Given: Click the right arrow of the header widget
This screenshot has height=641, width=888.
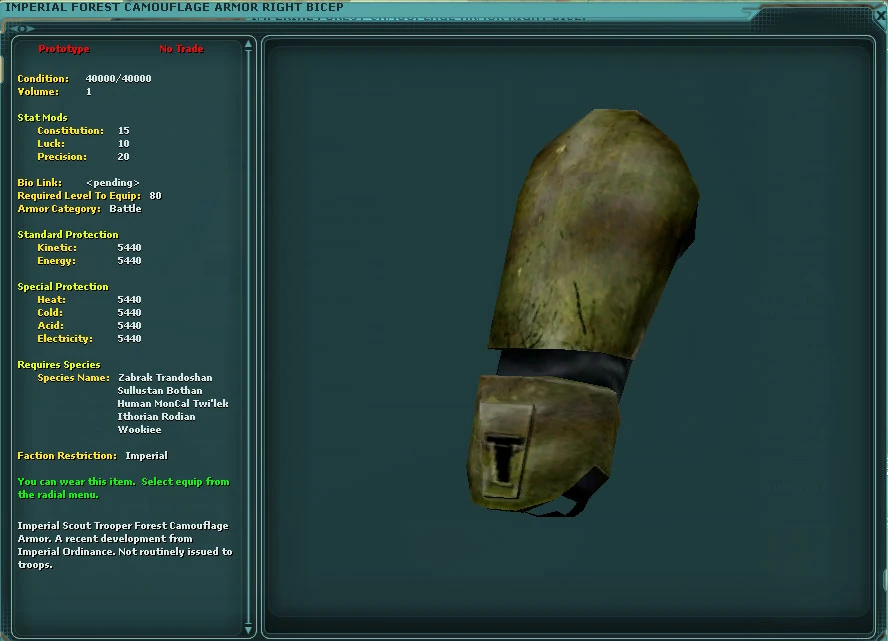Looking at the screenshot, I should 30,28.
